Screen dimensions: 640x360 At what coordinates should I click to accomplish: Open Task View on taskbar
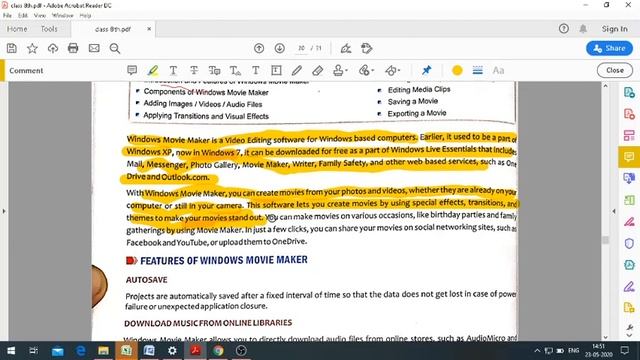point(34,351)
